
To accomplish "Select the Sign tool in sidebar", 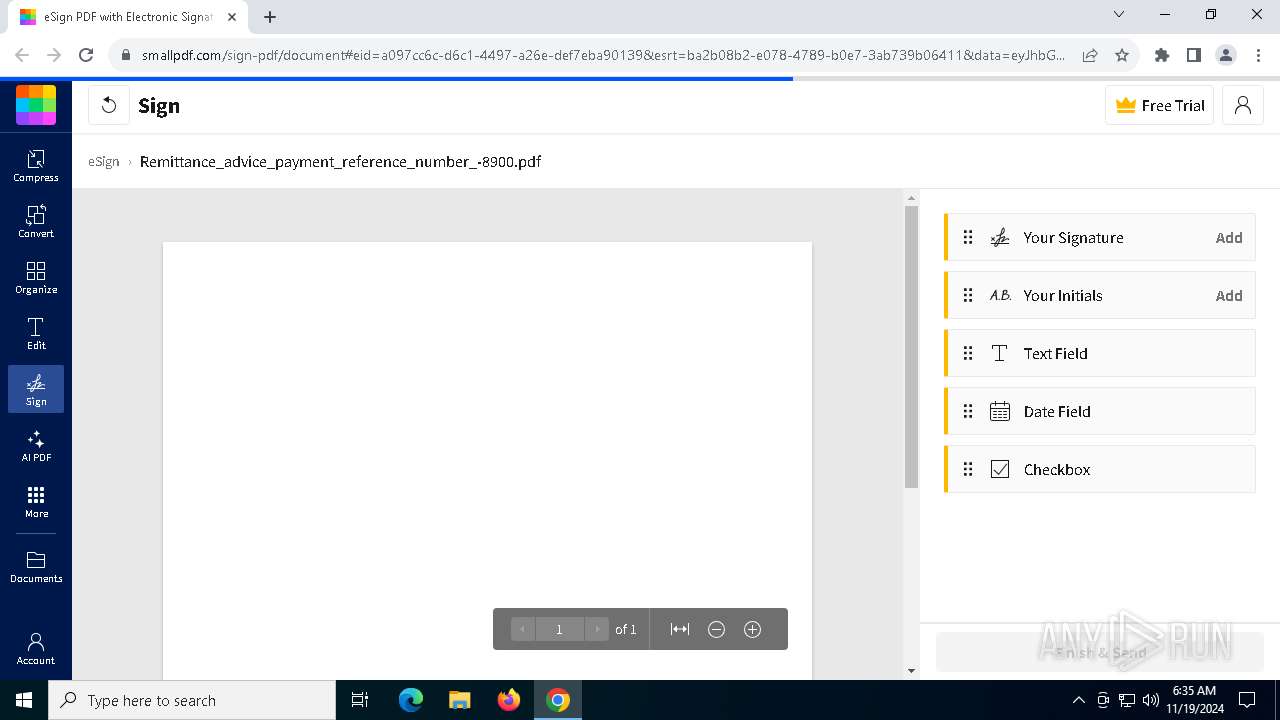I will pos(36,389).
